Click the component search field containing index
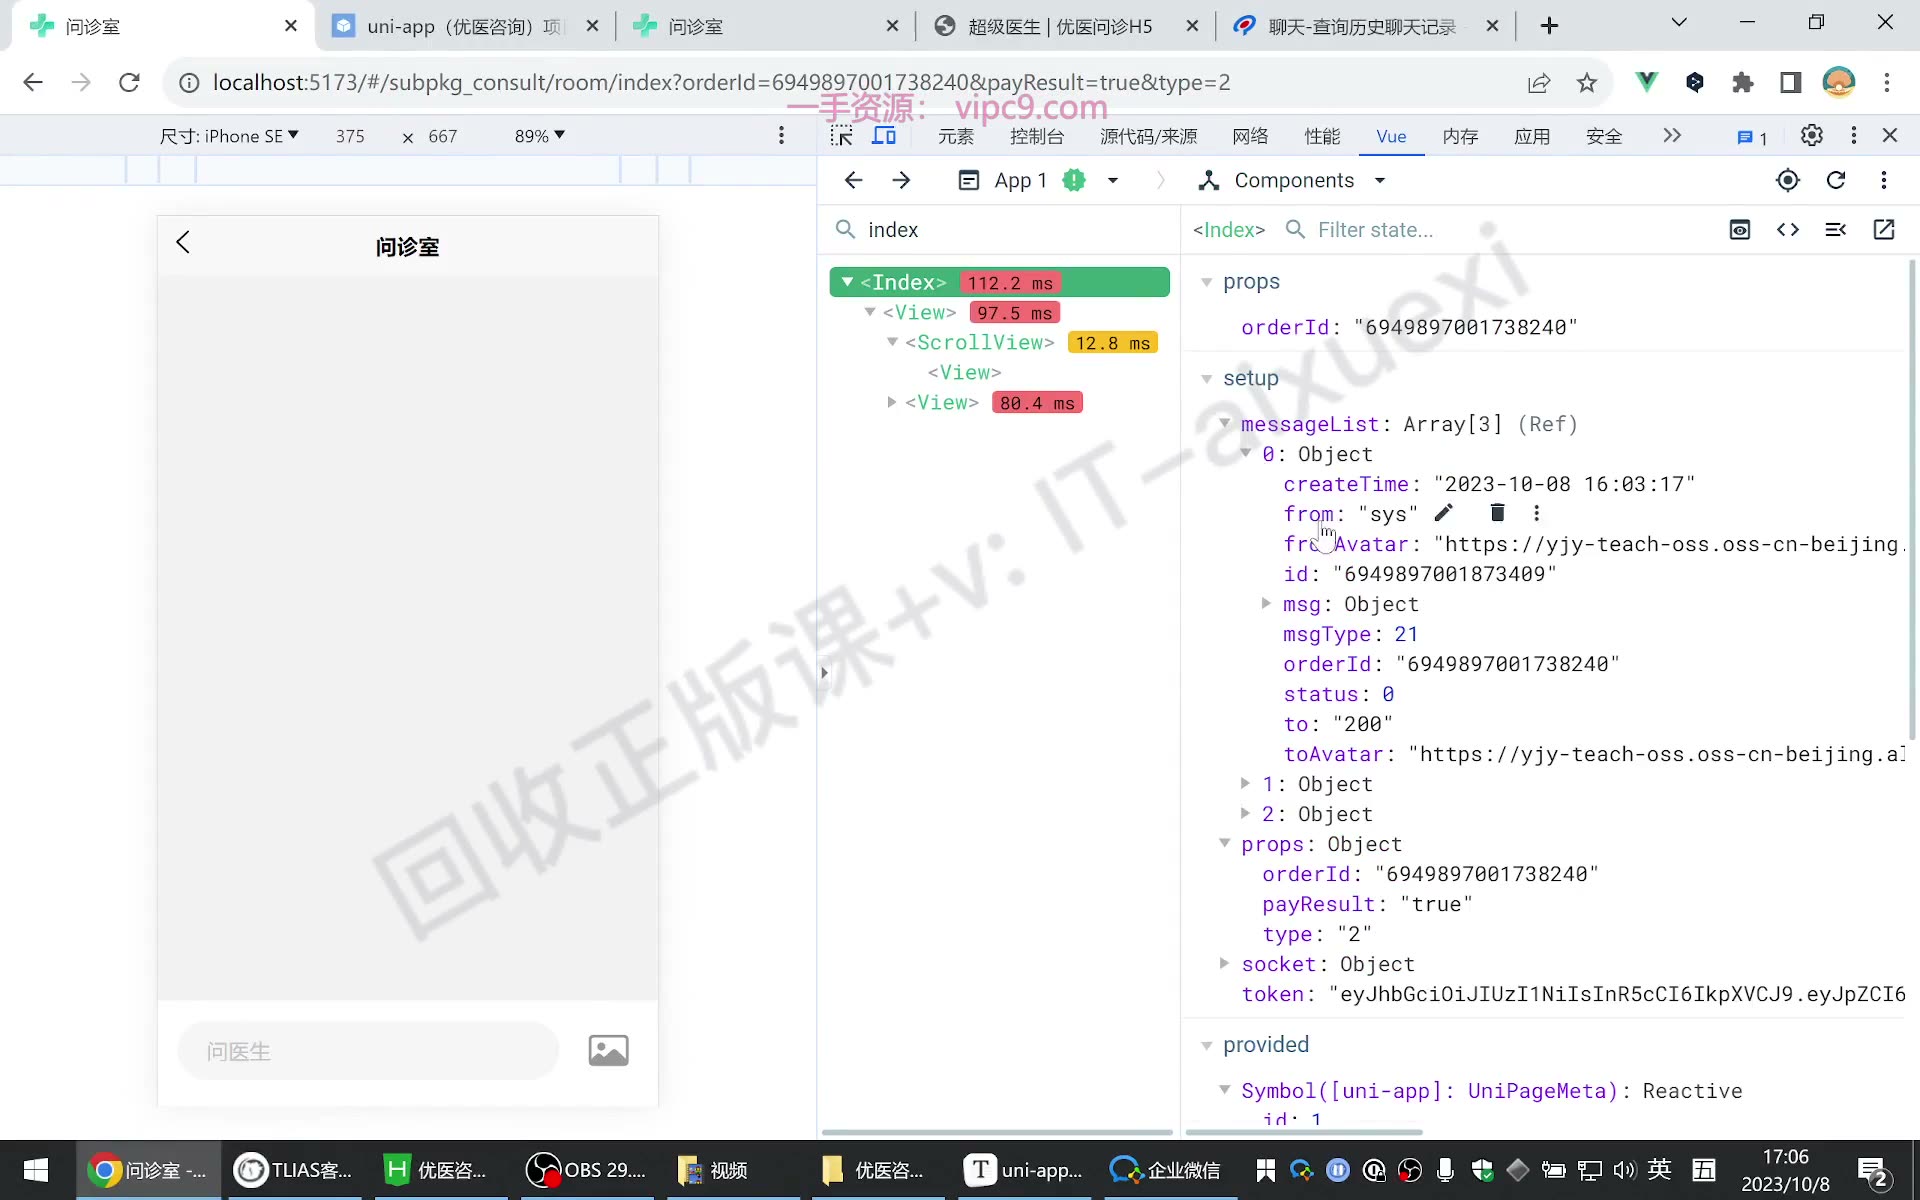 pos(1000,230)
